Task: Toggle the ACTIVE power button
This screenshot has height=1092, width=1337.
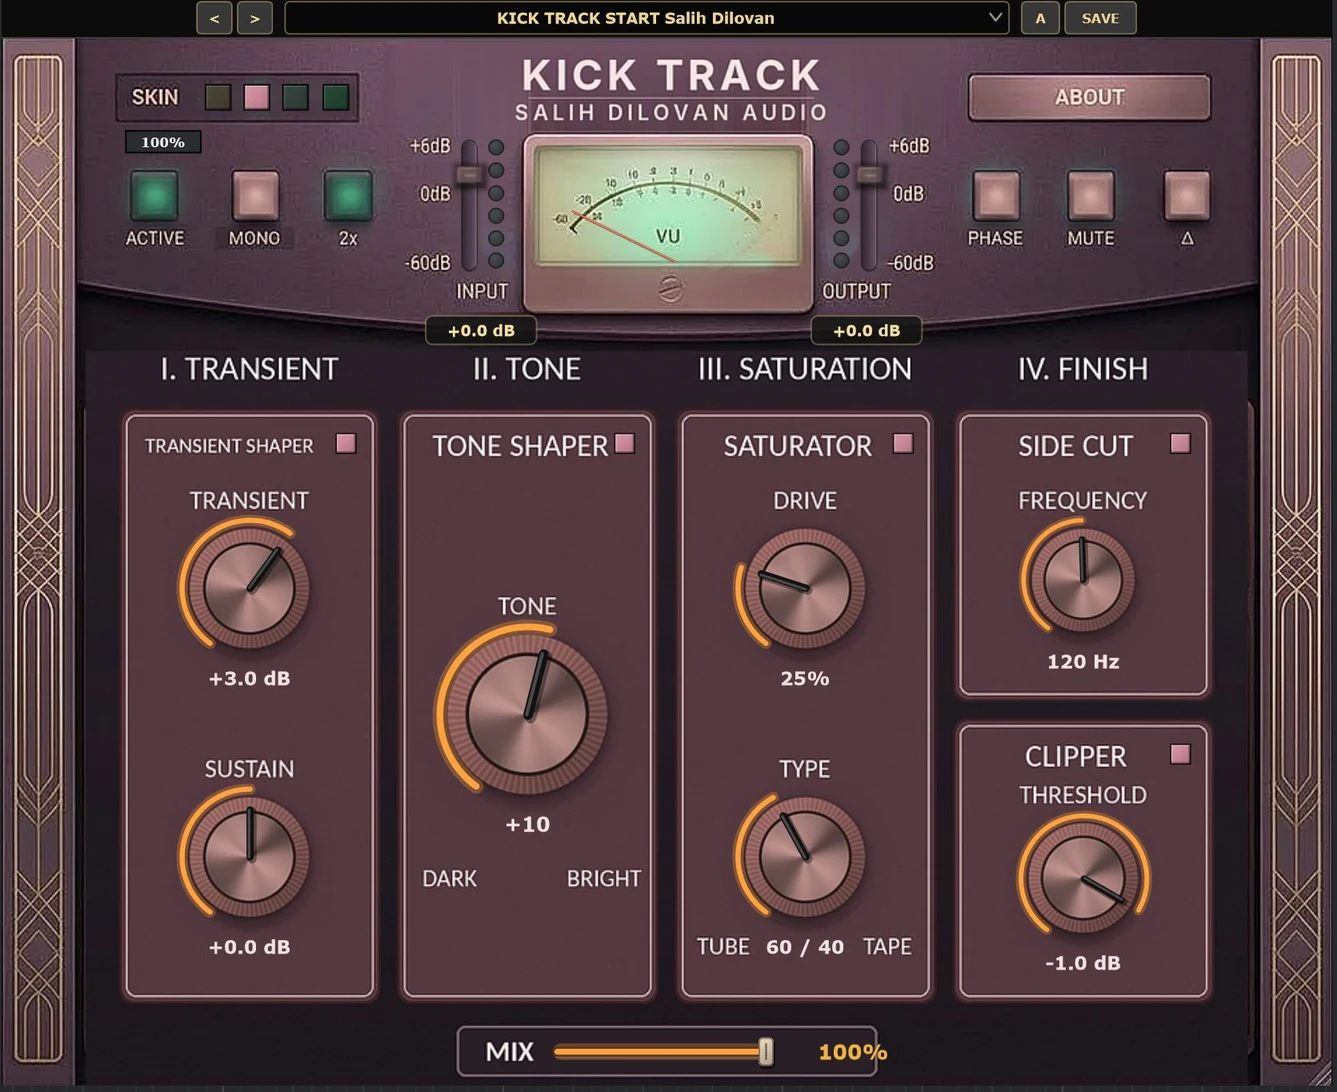Action: (x=155, y=195)
